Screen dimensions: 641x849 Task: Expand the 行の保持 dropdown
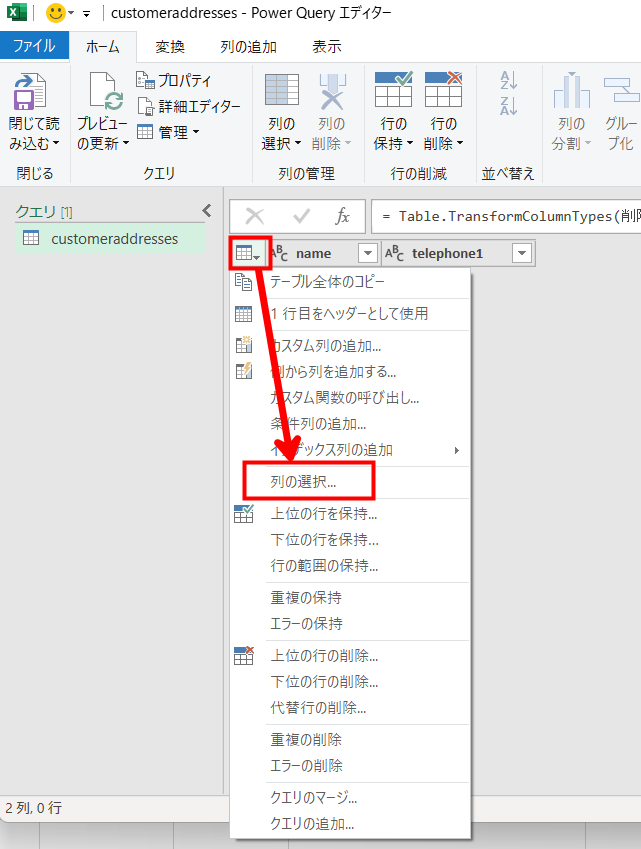pyautogui.click(x=410, y=144)
